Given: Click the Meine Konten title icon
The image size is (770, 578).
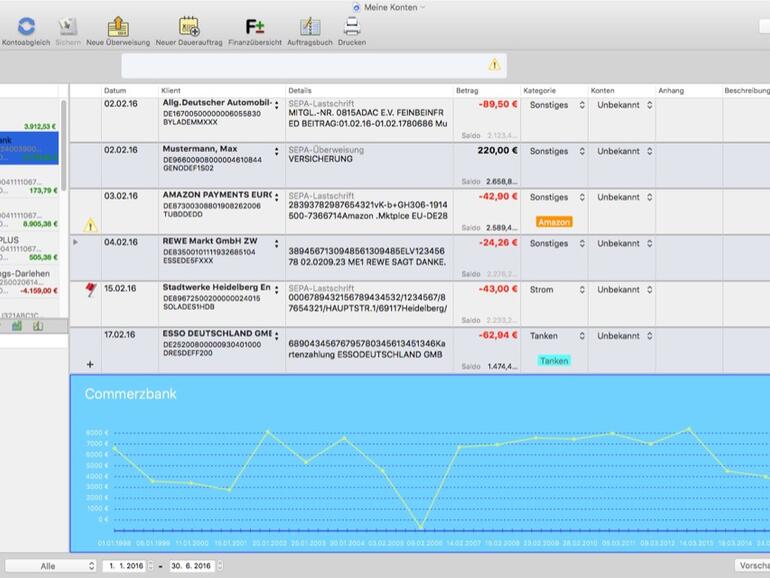Looking at the screenshot, I should [357, 7].
